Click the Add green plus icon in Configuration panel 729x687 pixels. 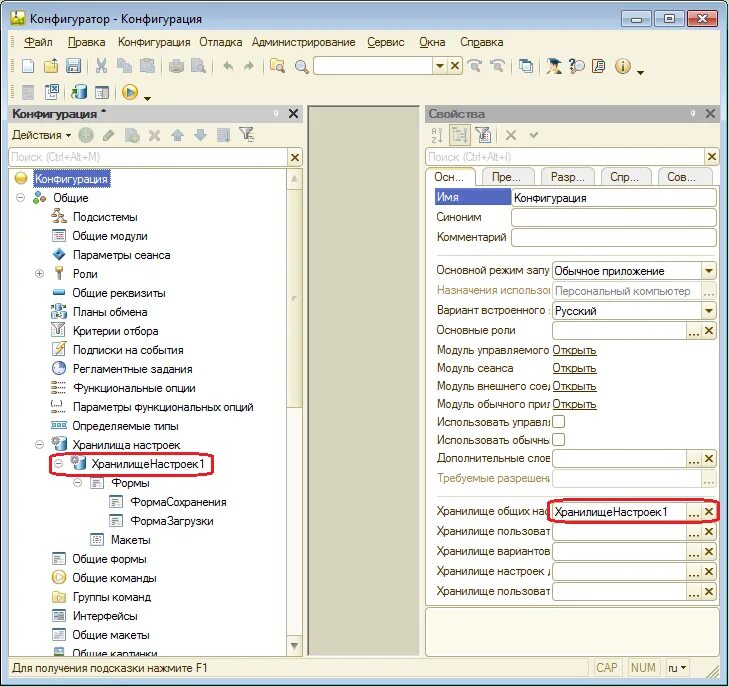tap(86, 135)
